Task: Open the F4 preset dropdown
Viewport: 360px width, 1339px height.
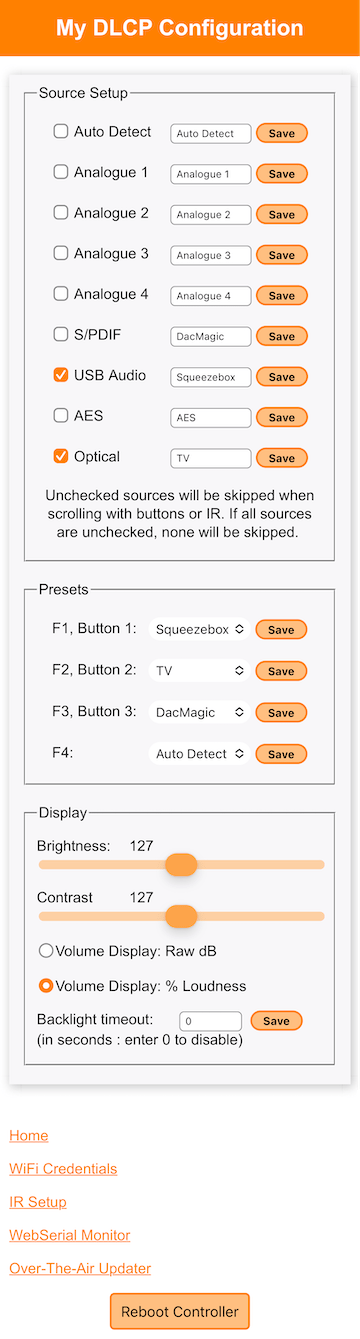Action: (199, 754)
